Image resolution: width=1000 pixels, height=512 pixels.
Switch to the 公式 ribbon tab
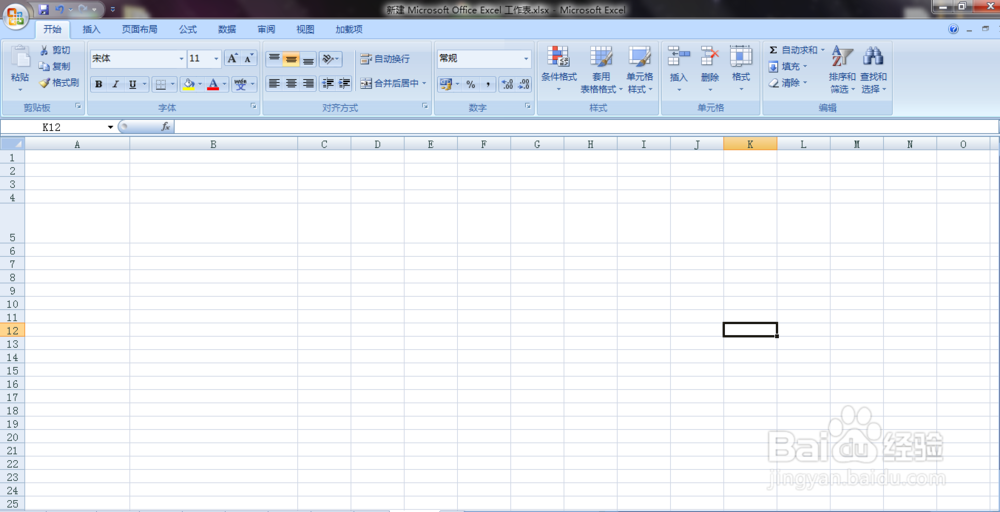(188, 29)
